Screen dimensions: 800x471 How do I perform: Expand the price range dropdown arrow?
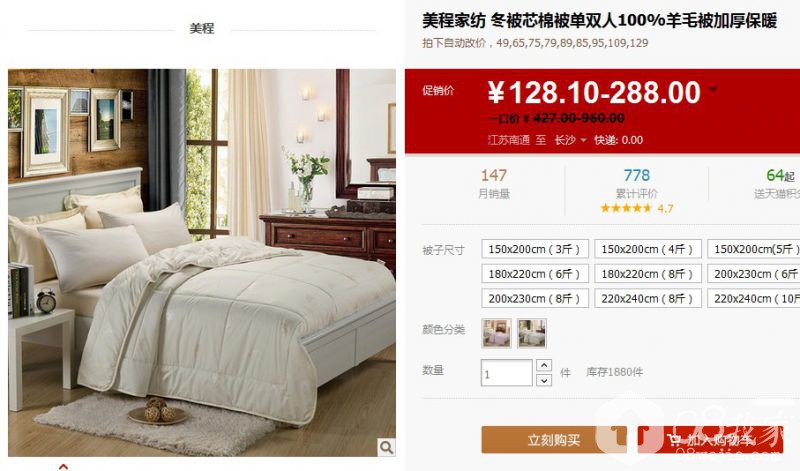point(713,90)
